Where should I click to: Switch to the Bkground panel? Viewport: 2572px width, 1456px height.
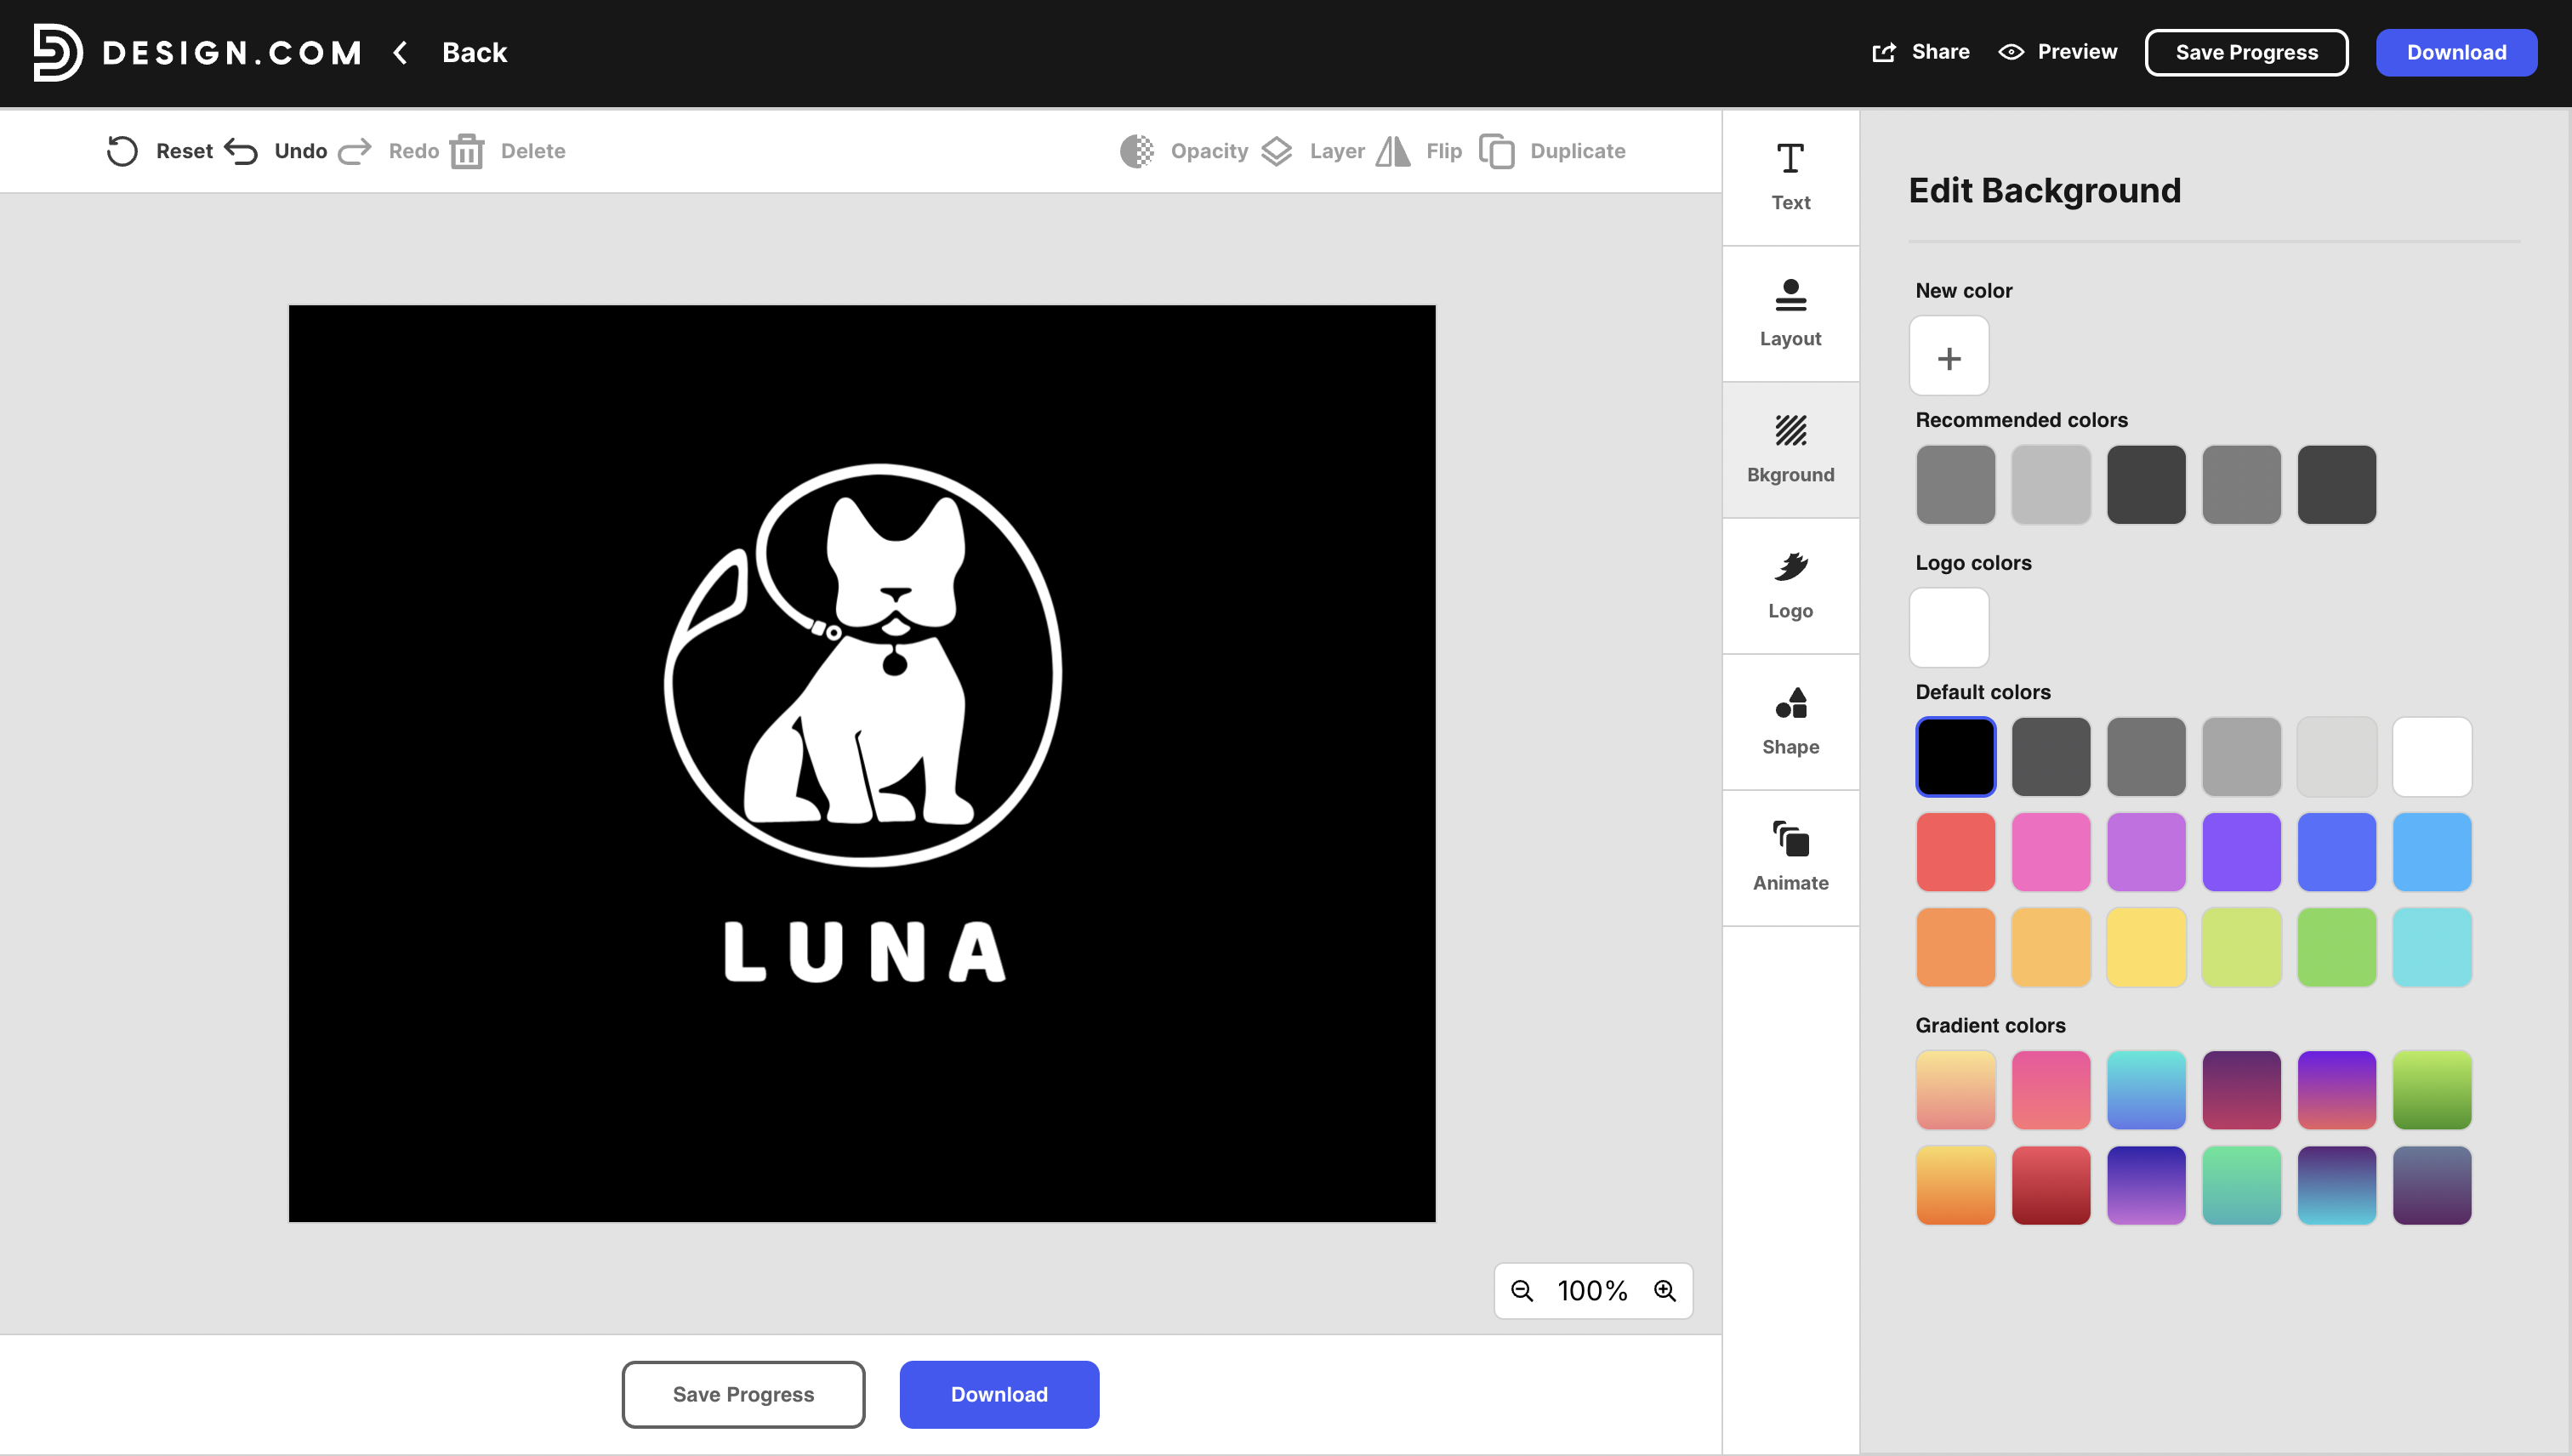click(x=1791, y=450)
